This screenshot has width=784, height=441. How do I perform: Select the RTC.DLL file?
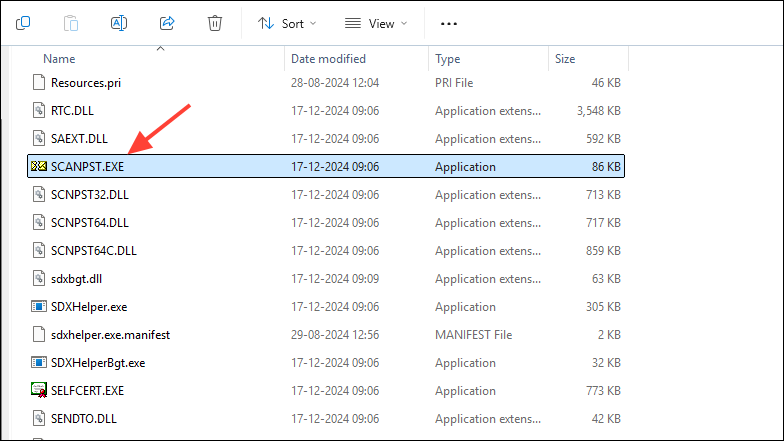[72, 110]
